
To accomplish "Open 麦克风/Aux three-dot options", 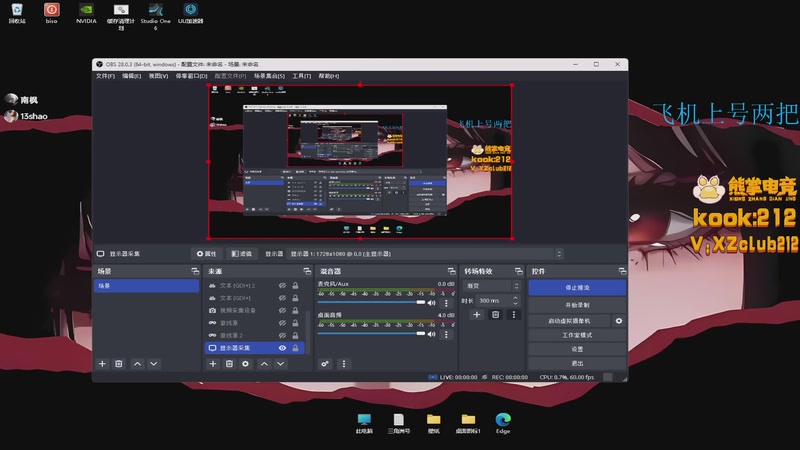I will pos(446,303).
